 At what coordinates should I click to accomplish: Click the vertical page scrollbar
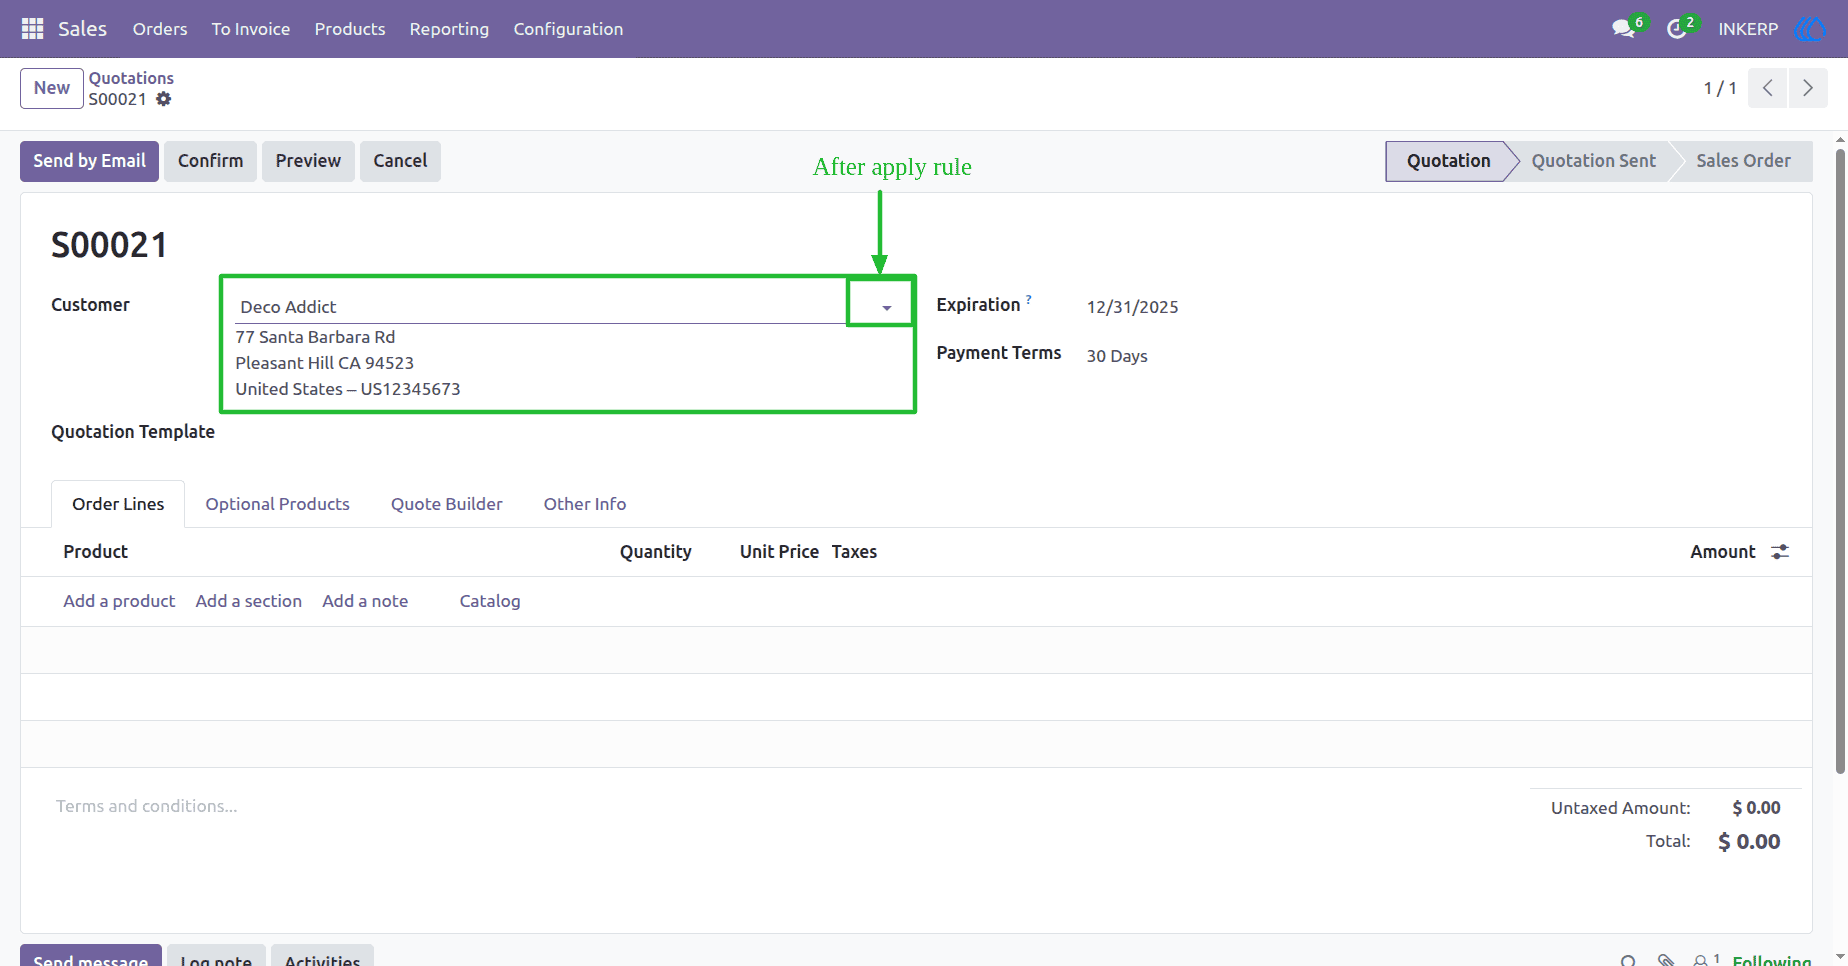1840,460
